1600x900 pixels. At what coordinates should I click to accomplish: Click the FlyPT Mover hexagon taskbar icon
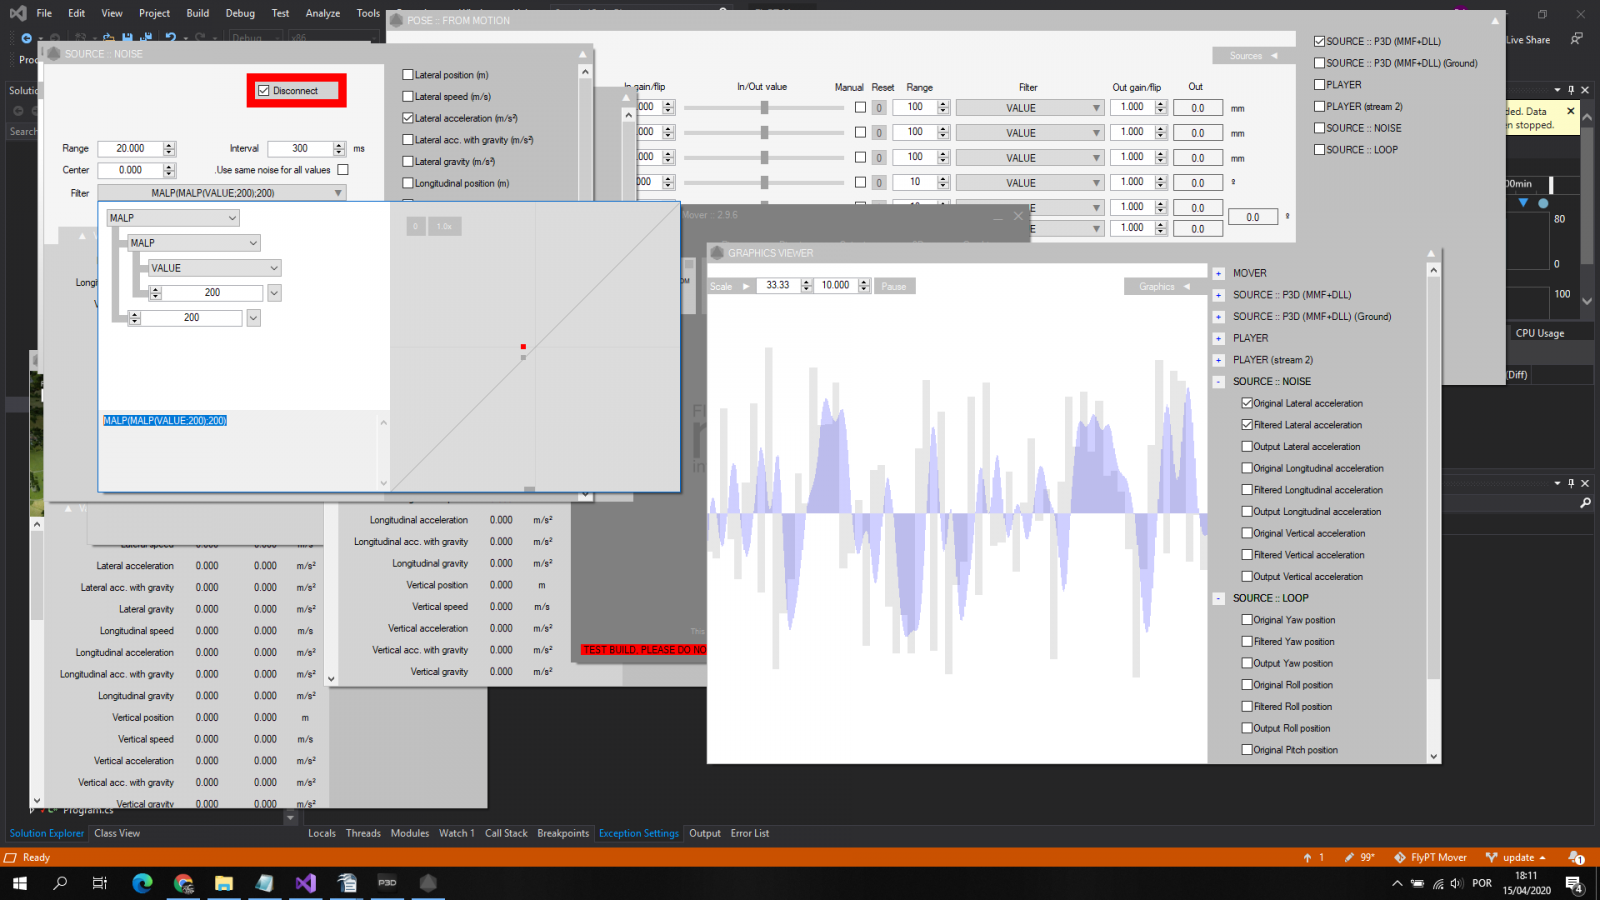[x=428, y=883]
